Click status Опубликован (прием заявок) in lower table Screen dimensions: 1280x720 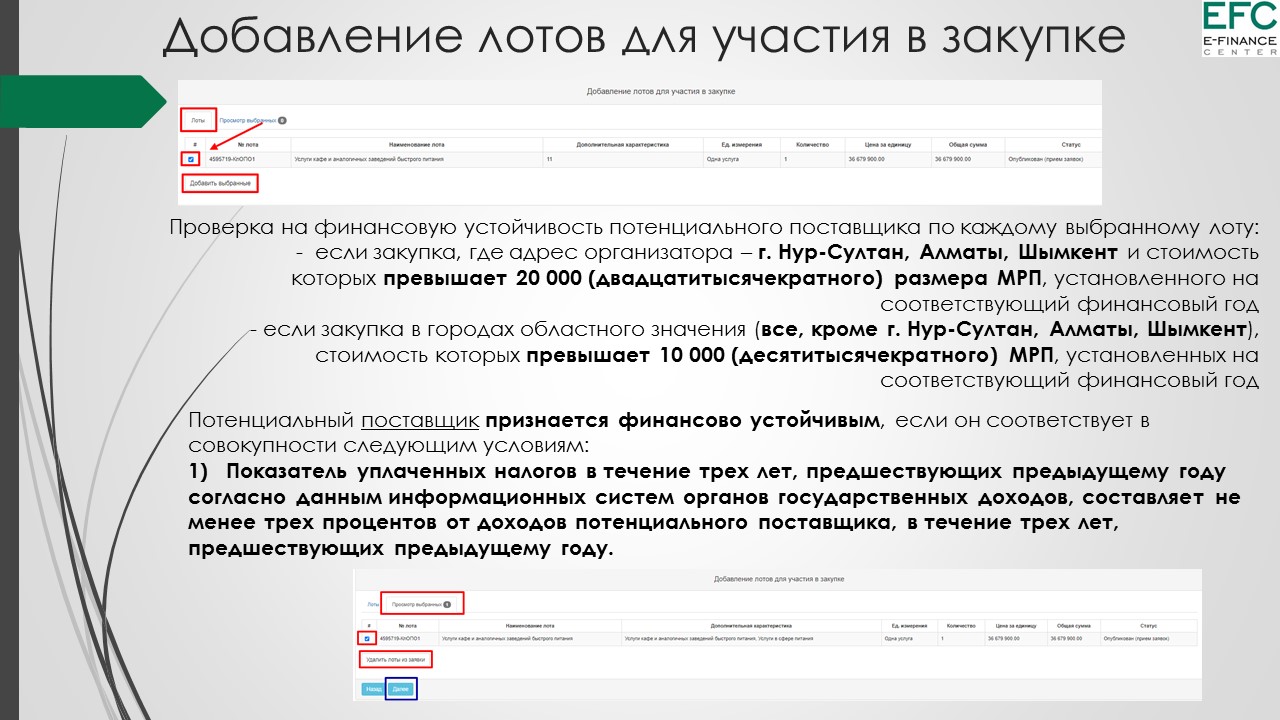[x=1136, y=638]
